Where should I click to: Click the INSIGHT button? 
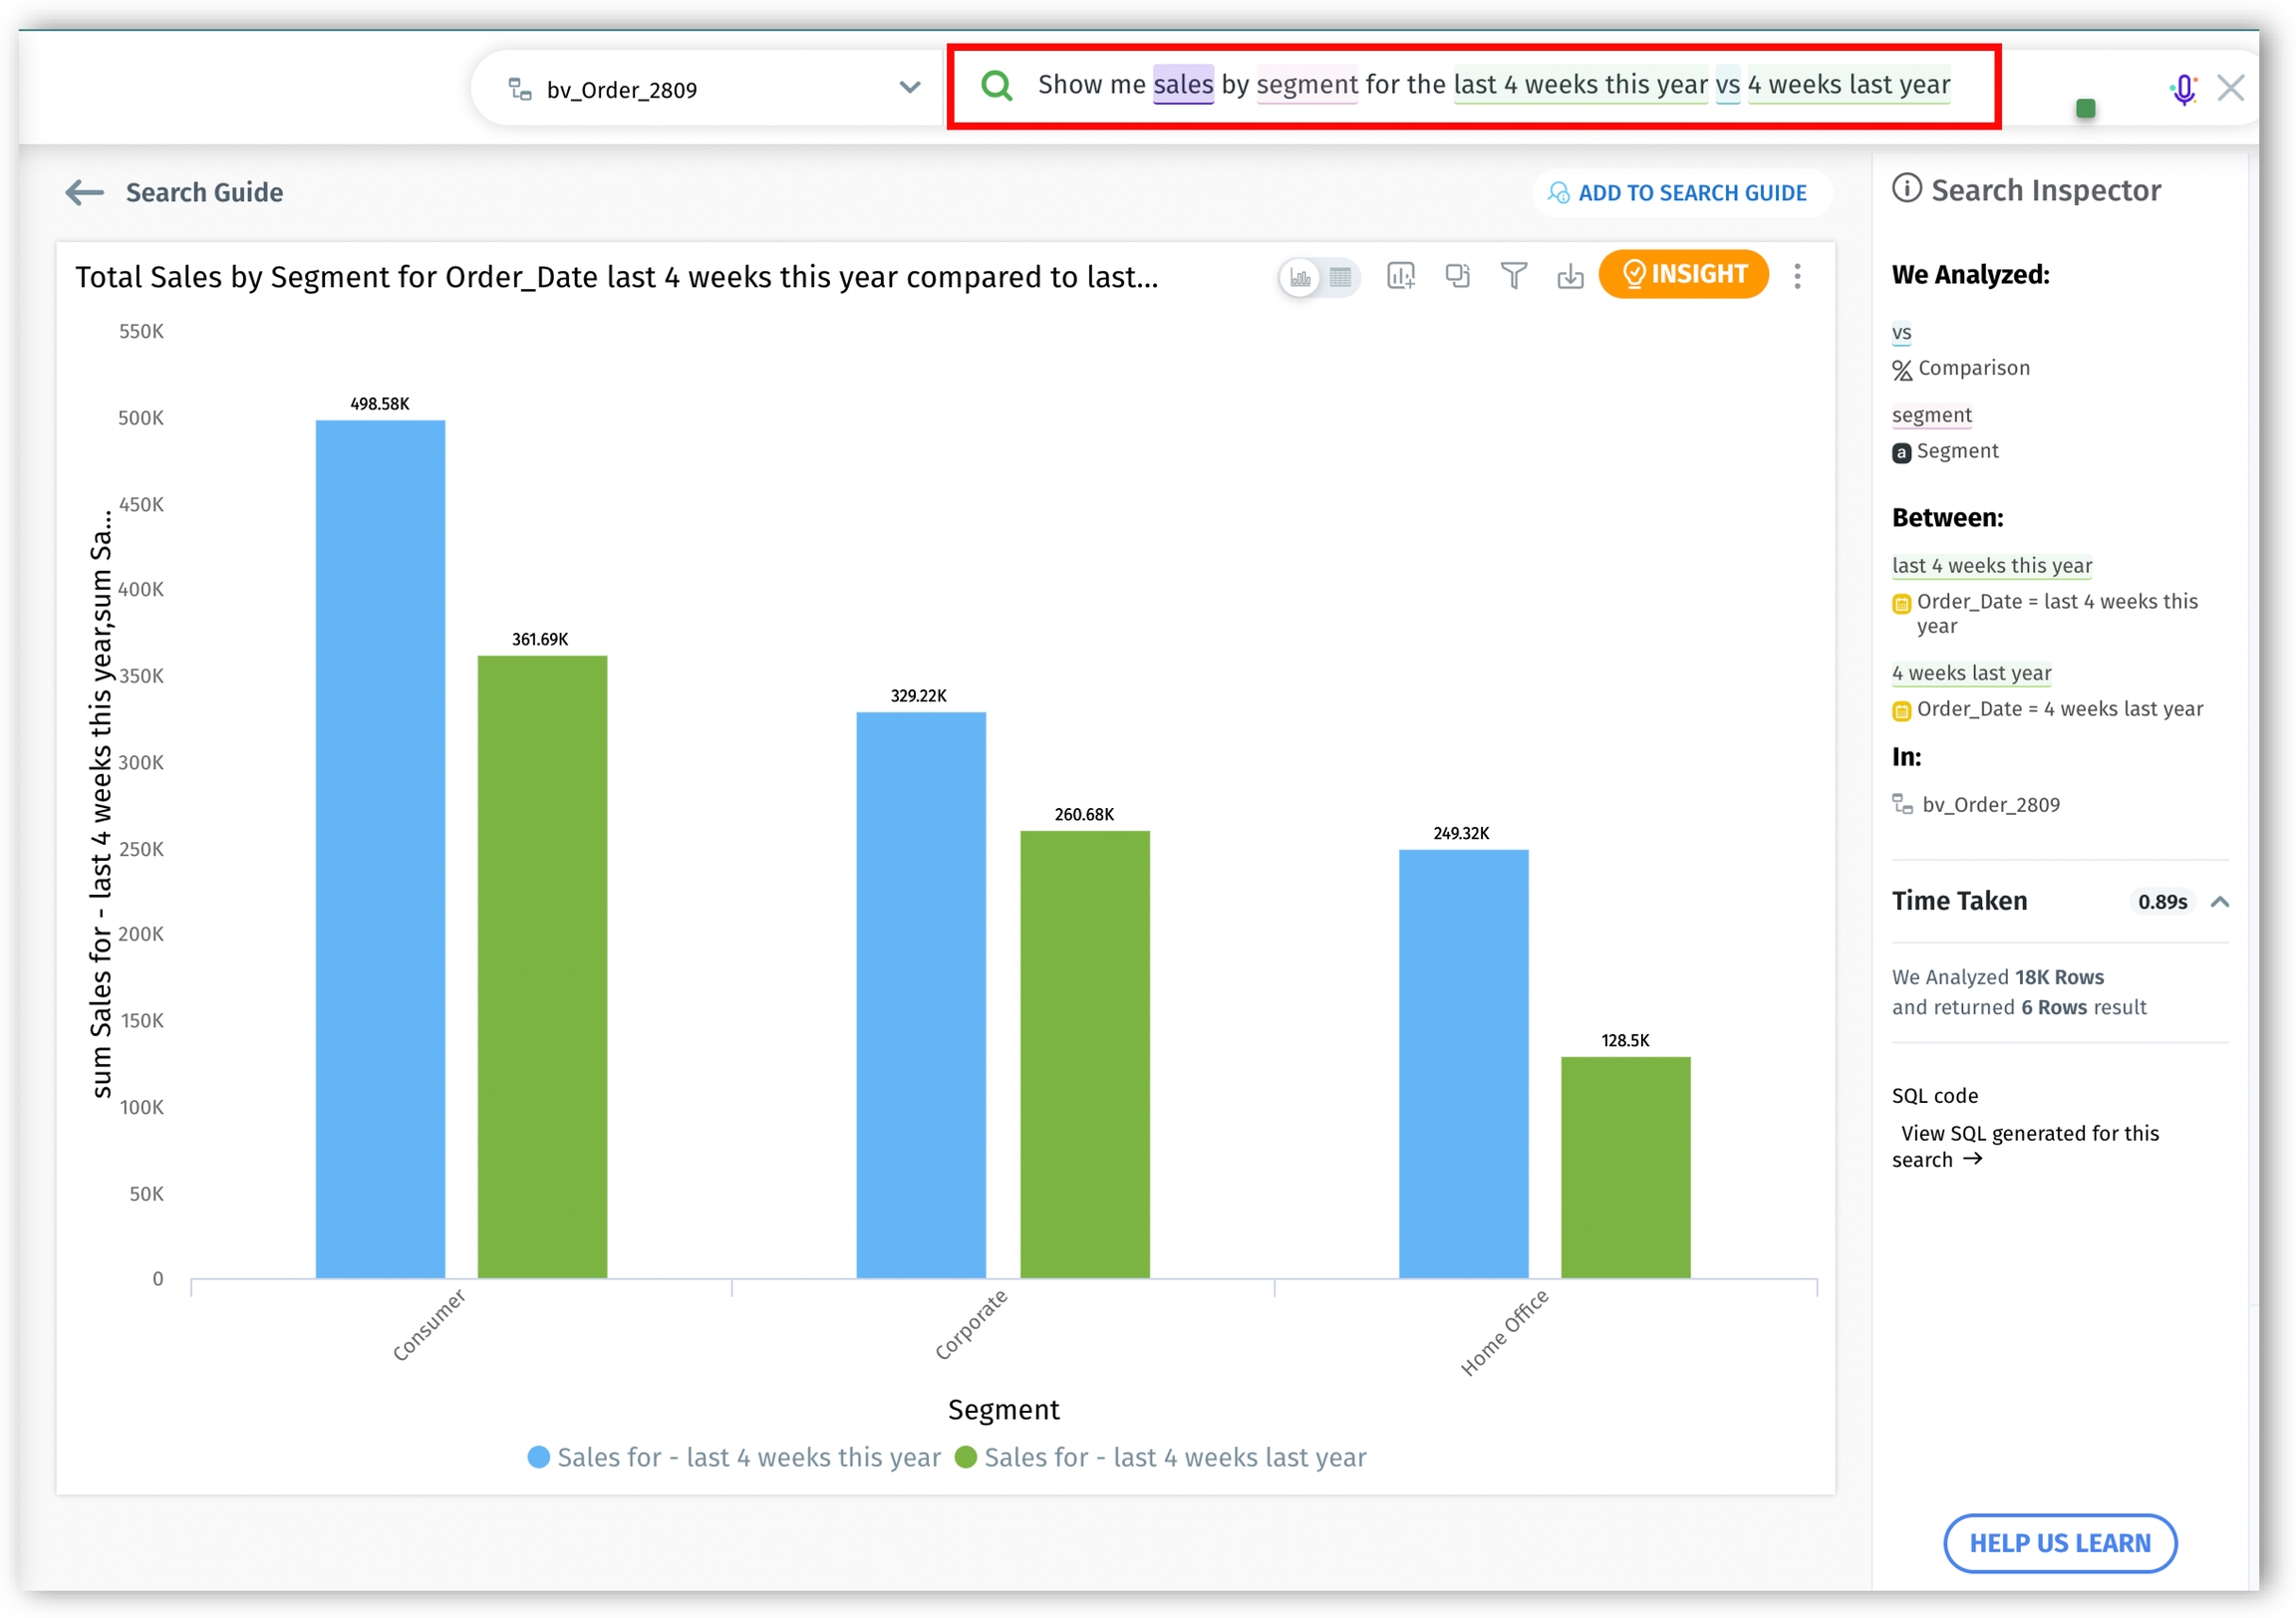[1683, 274]
